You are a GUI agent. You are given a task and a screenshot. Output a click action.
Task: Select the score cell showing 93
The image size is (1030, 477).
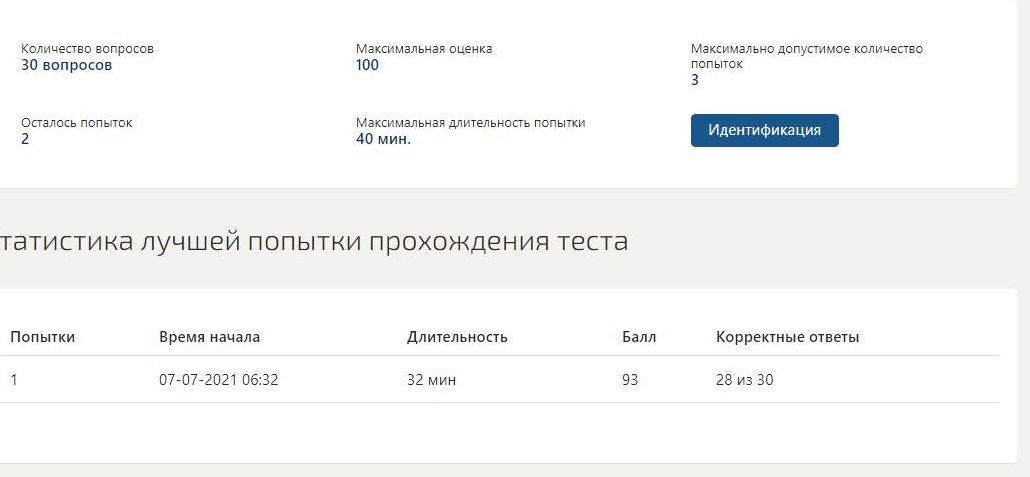point(630,380)
